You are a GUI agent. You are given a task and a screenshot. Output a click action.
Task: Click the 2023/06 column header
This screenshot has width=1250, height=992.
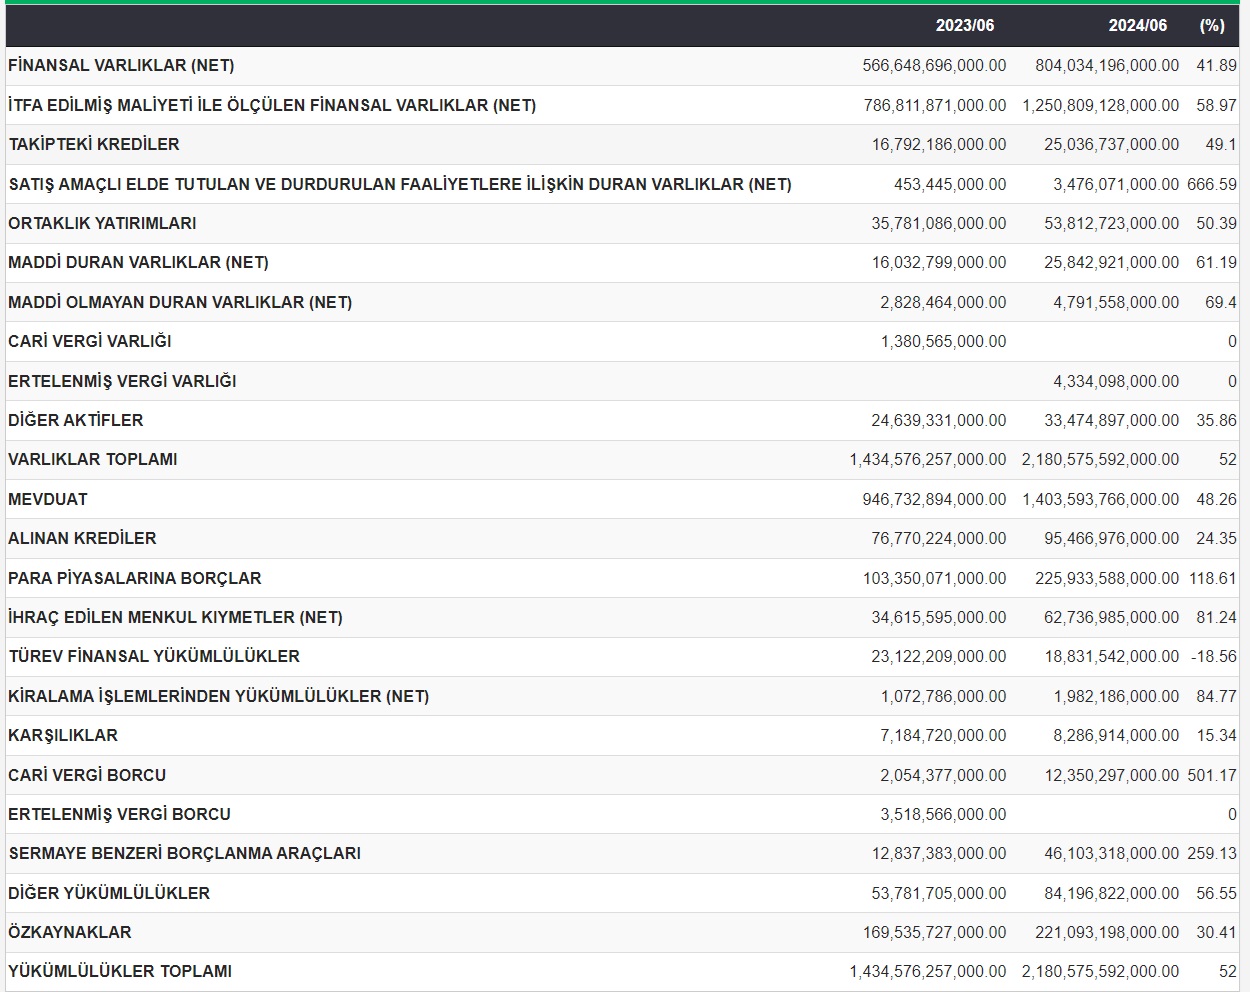point(964,25)
